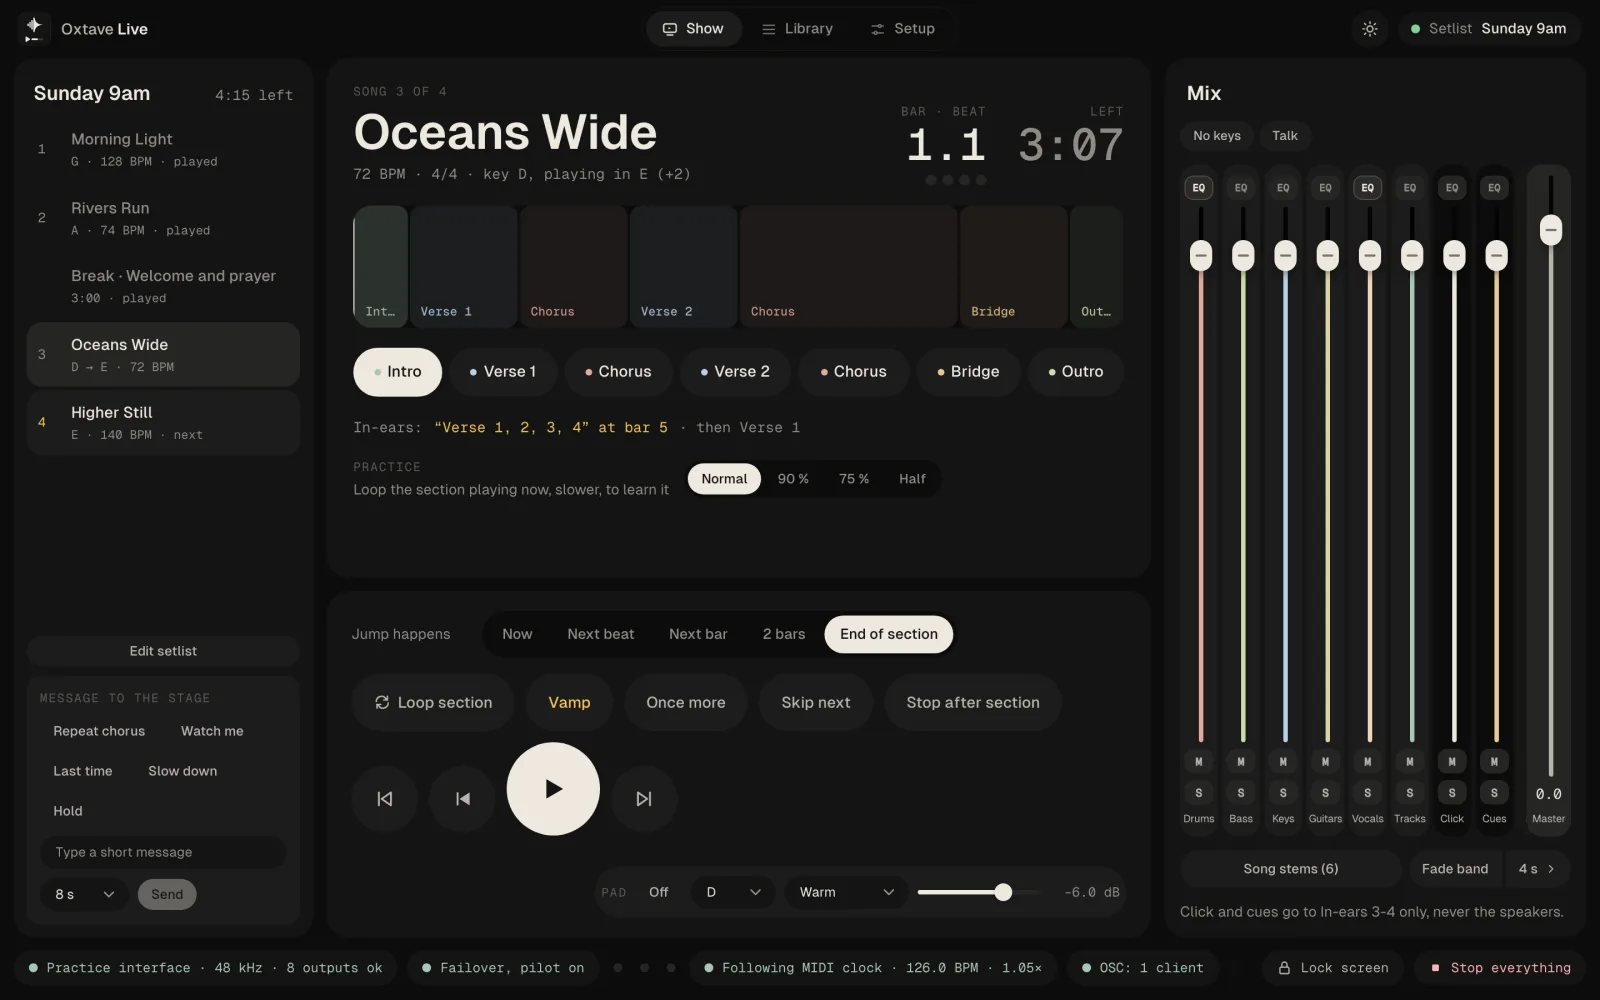Image resolution: width=1600 pixels, height=1000 pixels.
Task: Click the Bridge block in the timeline
Action: [1013, 267]
